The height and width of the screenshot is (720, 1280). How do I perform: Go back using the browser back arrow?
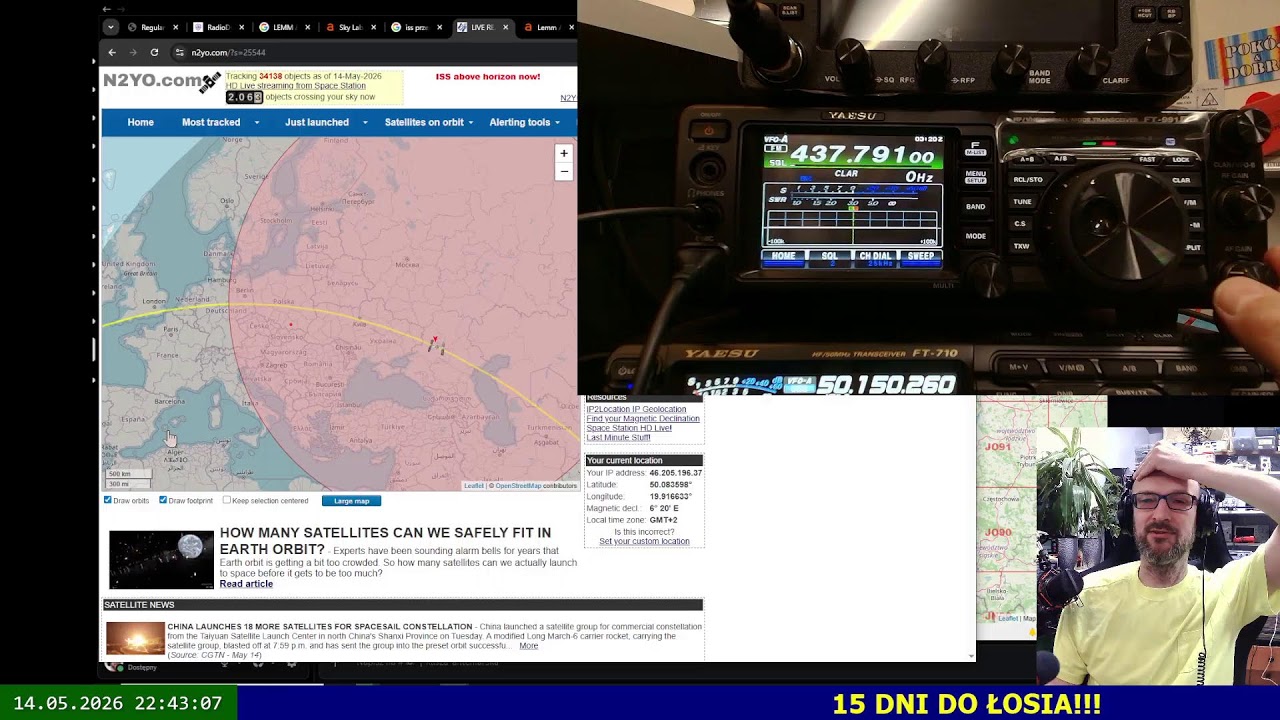point(112,52)
